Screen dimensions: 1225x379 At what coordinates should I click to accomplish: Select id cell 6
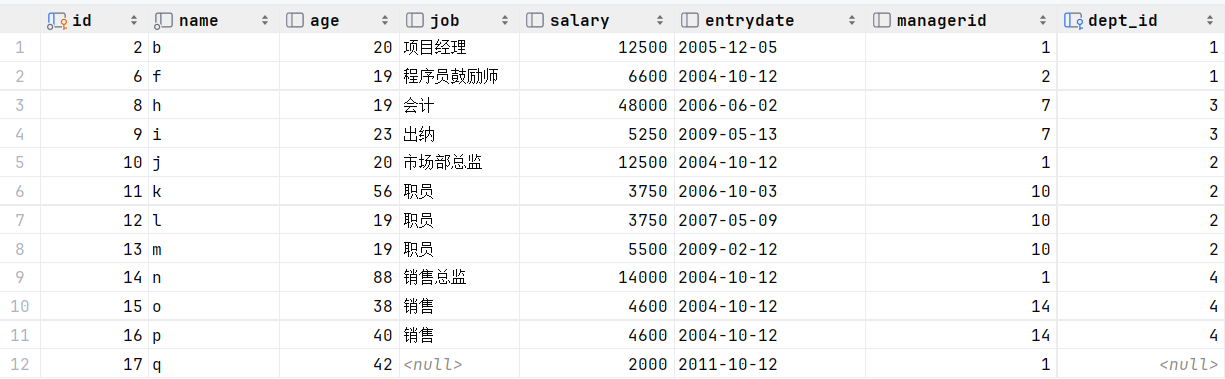click(94, 76)
